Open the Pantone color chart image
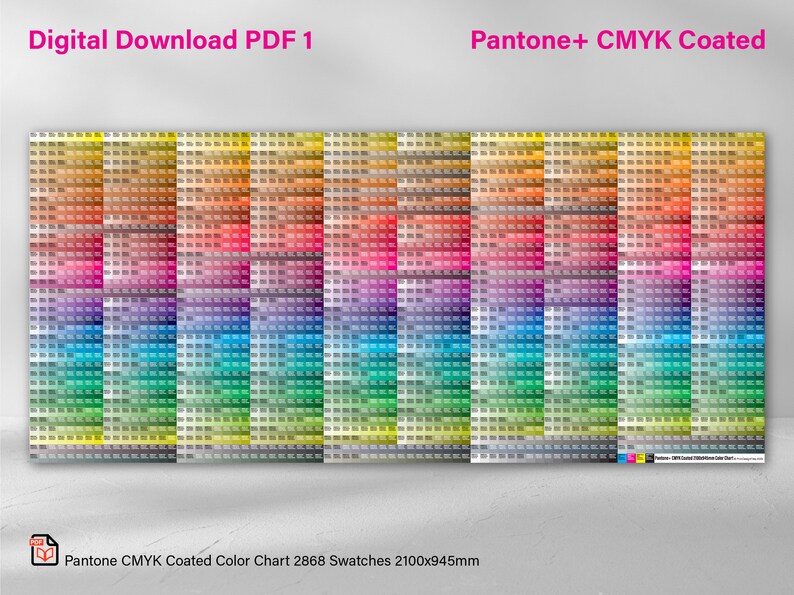 tap(397, 297)
